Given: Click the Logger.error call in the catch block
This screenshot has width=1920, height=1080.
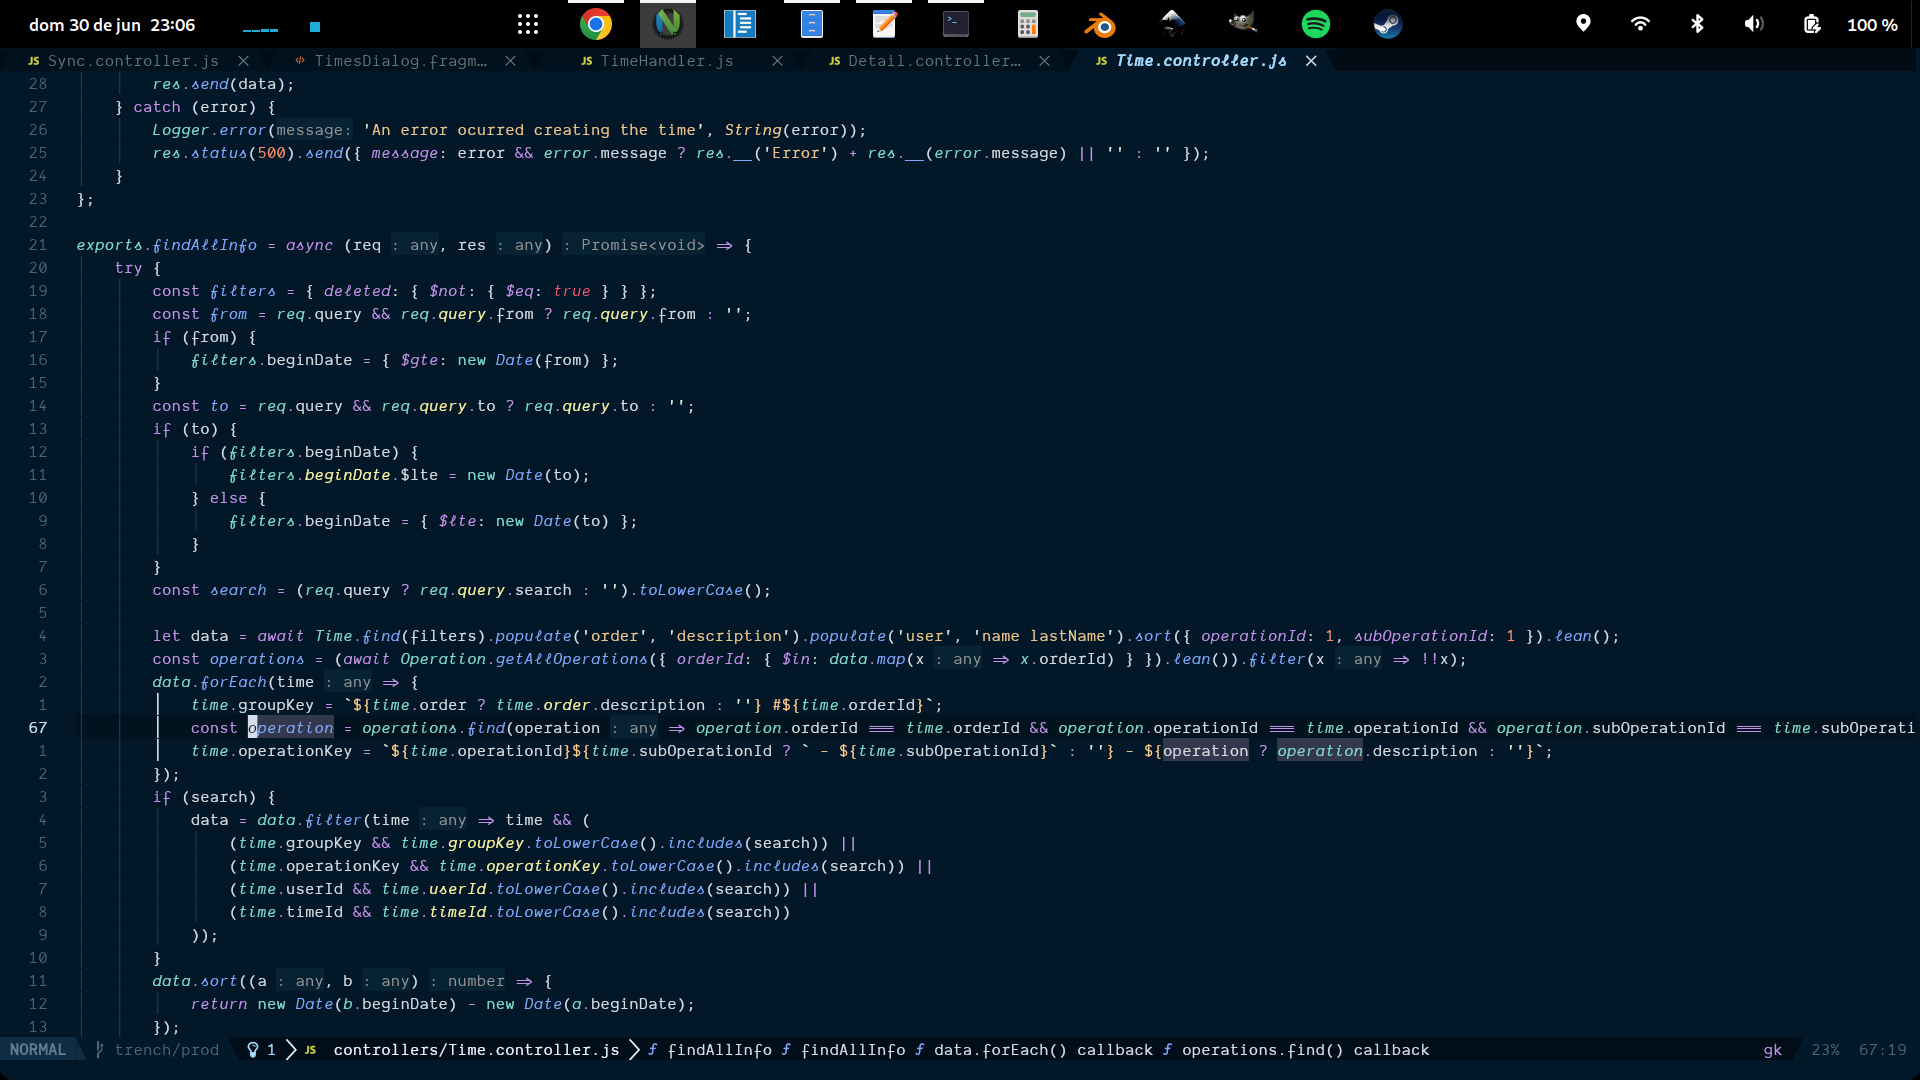Looking at the screenshot, I should [x=209, y=130].
